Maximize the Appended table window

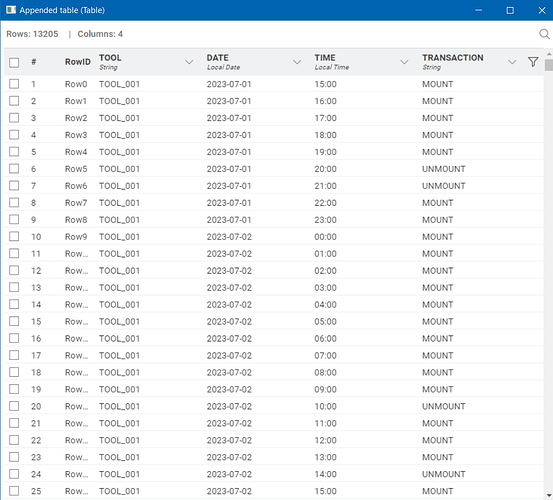pos(510,10)
